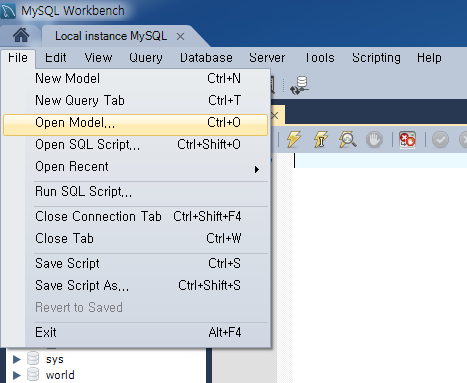This screenshot has height=383, width=467.
Task: Open the Edit menu
Action: pyautogui.click(x=56, y=58)
